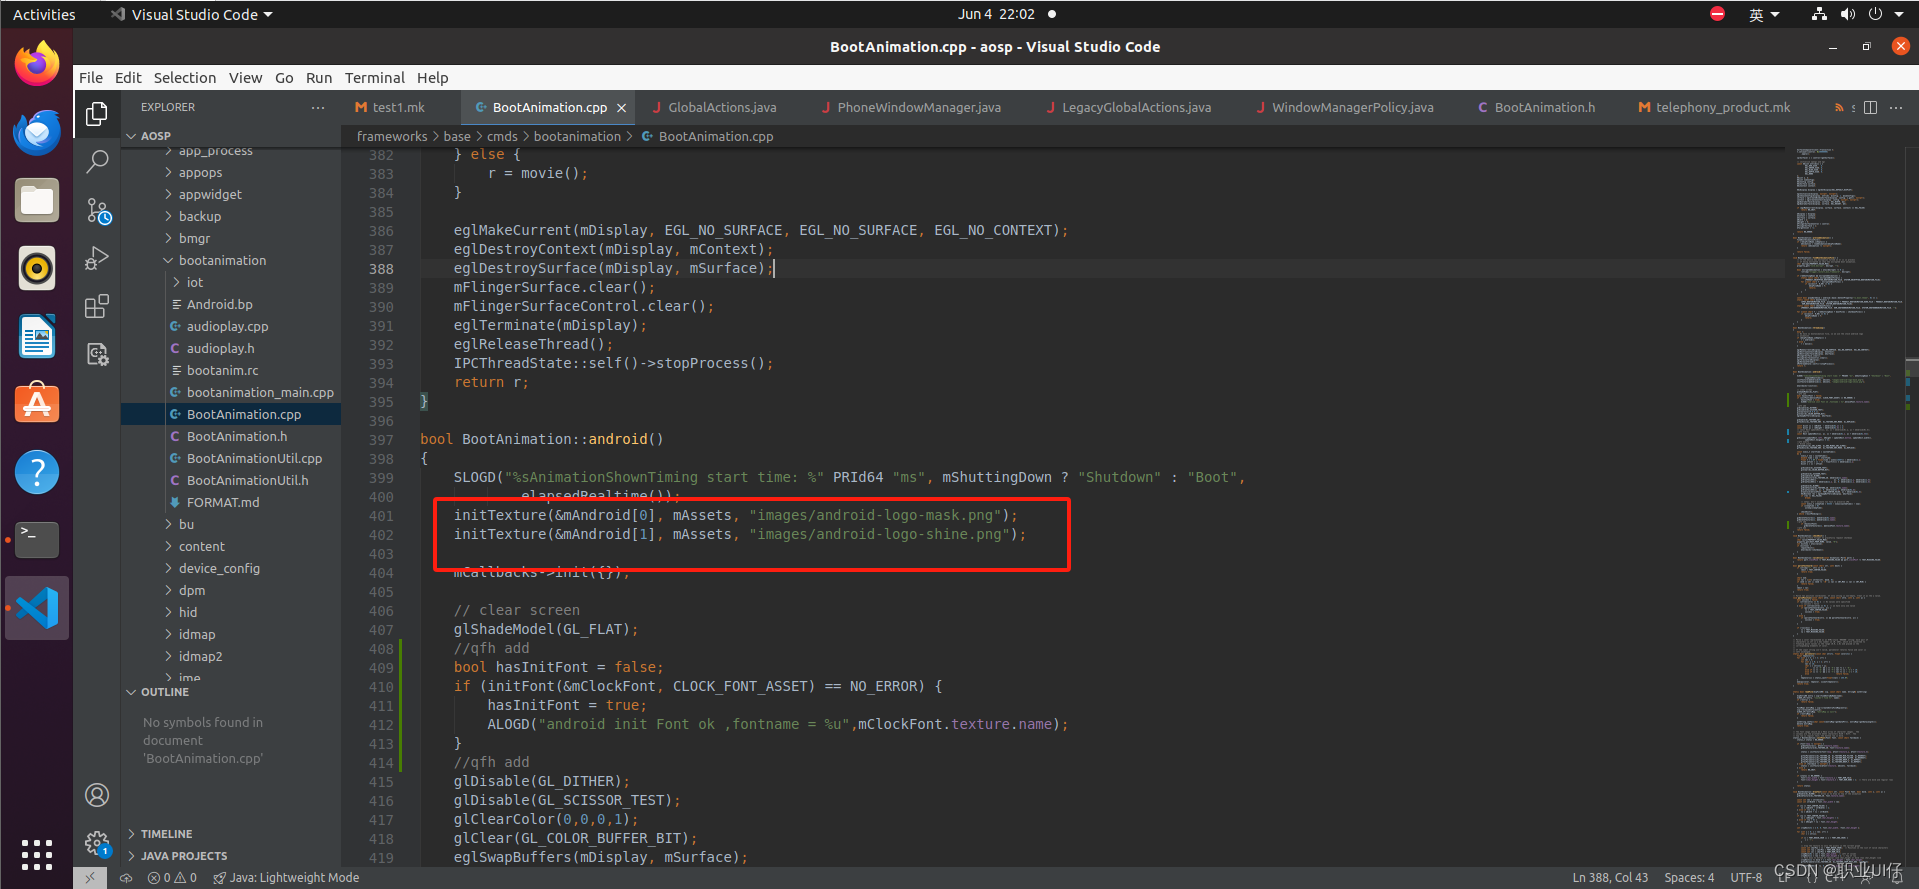The height and width of the screenshot is (889, 1919).
Task: Open FORMAT.md in the explorer
Action: pyautogui.click(x=222, y=502)
